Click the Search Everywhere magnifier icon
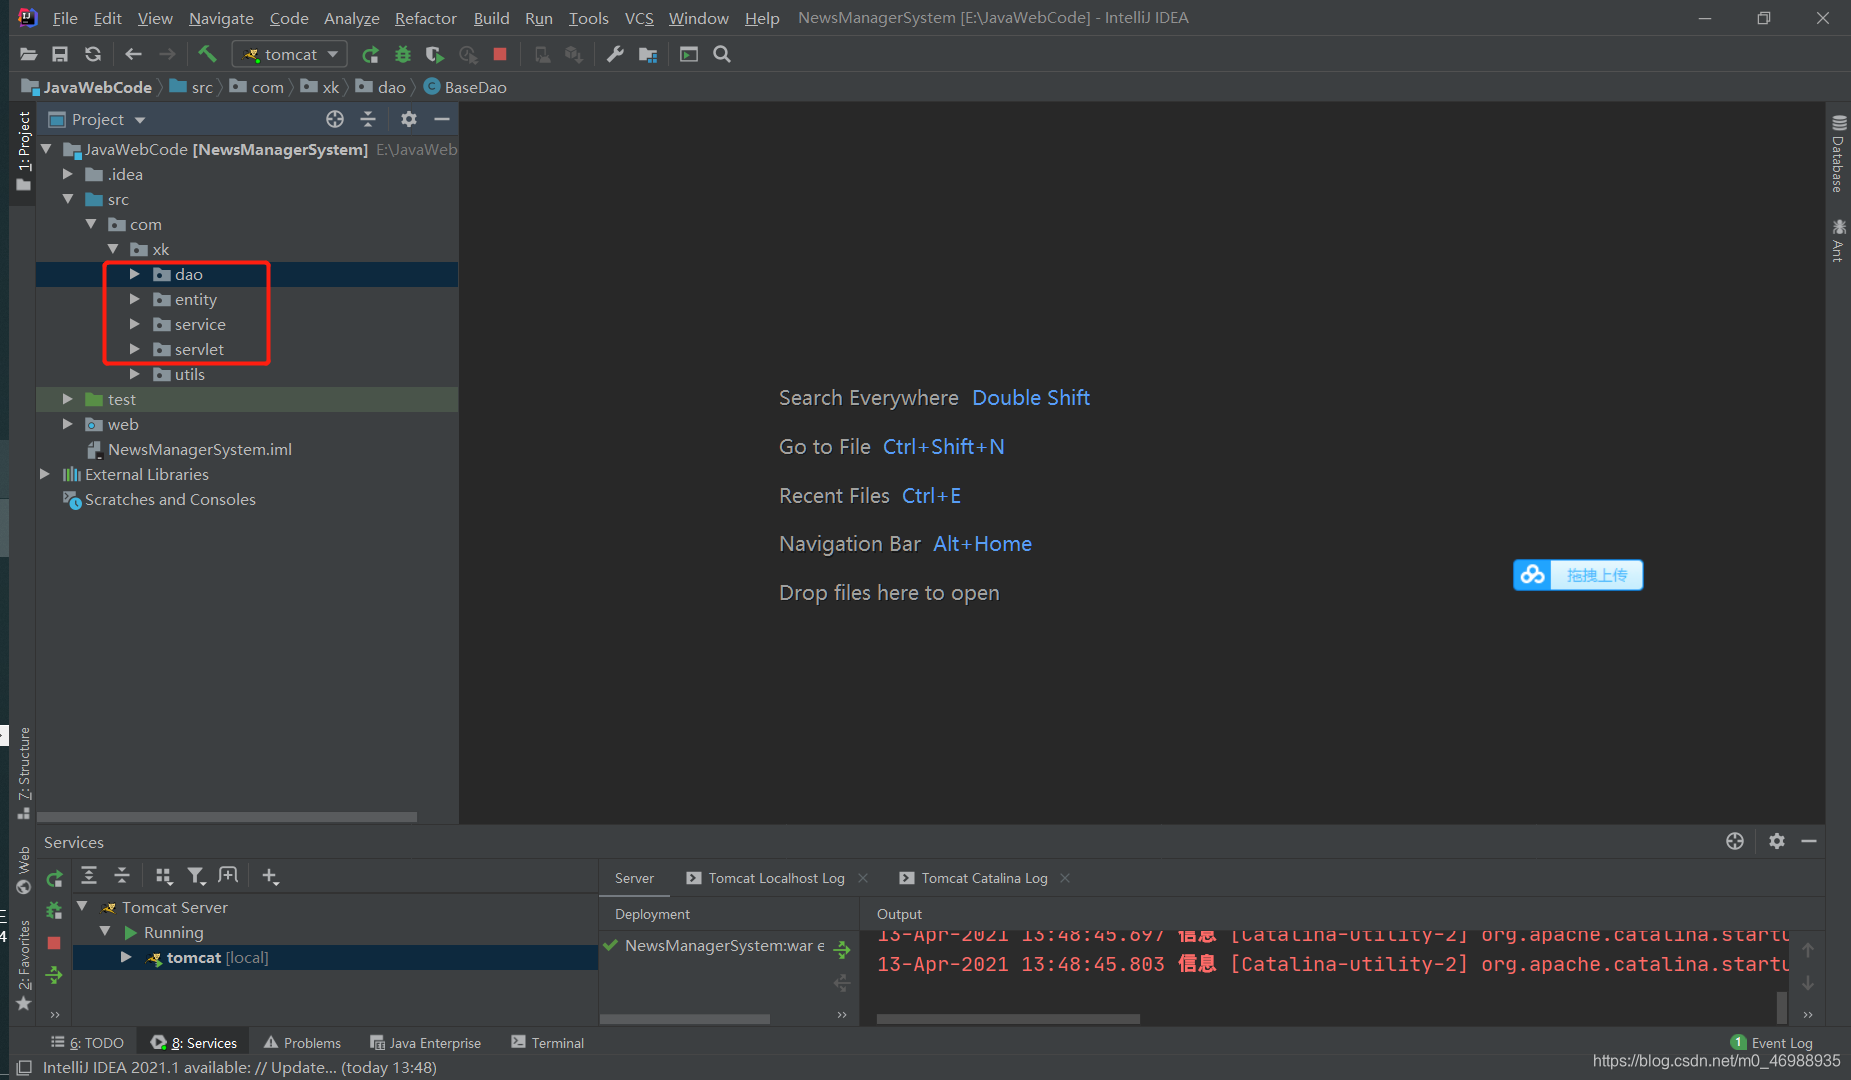 point(722,54)
